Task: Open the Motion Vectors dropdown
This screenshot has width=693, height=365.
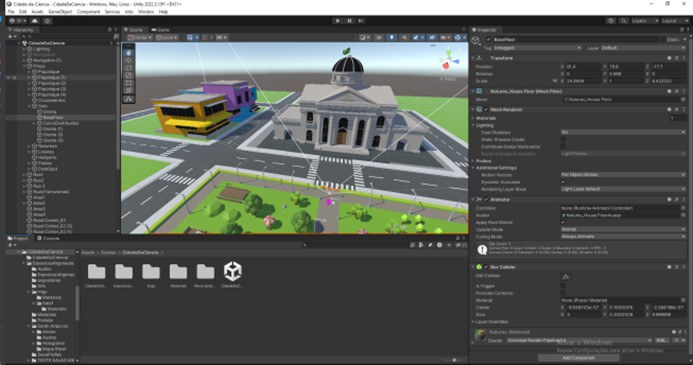Action: pyautogui.click(x=623, y=175)
